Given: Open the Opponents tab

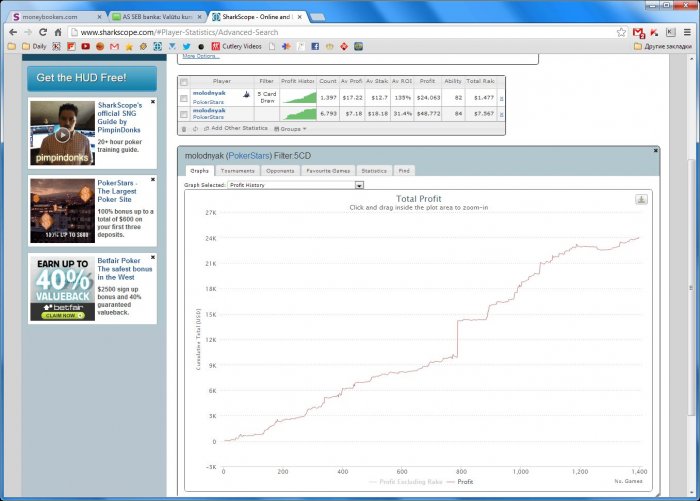Looking at the screenshot, I should coord(280,171).
